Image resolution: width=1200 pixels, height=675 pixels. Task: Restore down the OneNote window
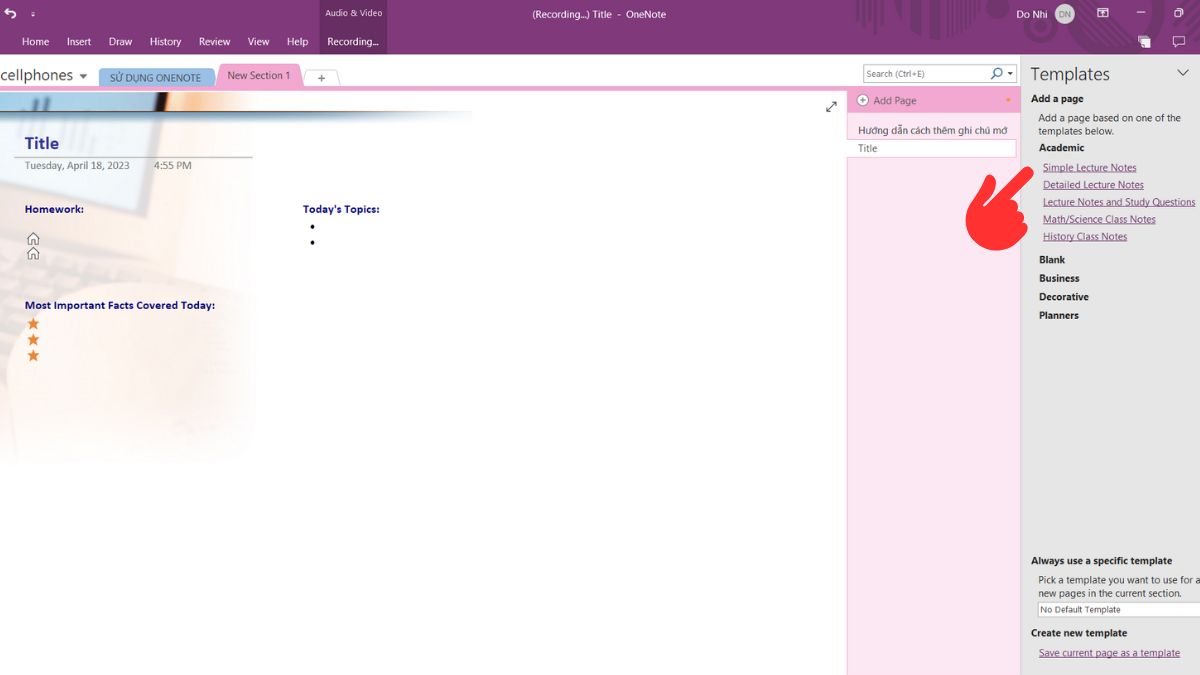pyautogui.click(x=1179, y=14)
